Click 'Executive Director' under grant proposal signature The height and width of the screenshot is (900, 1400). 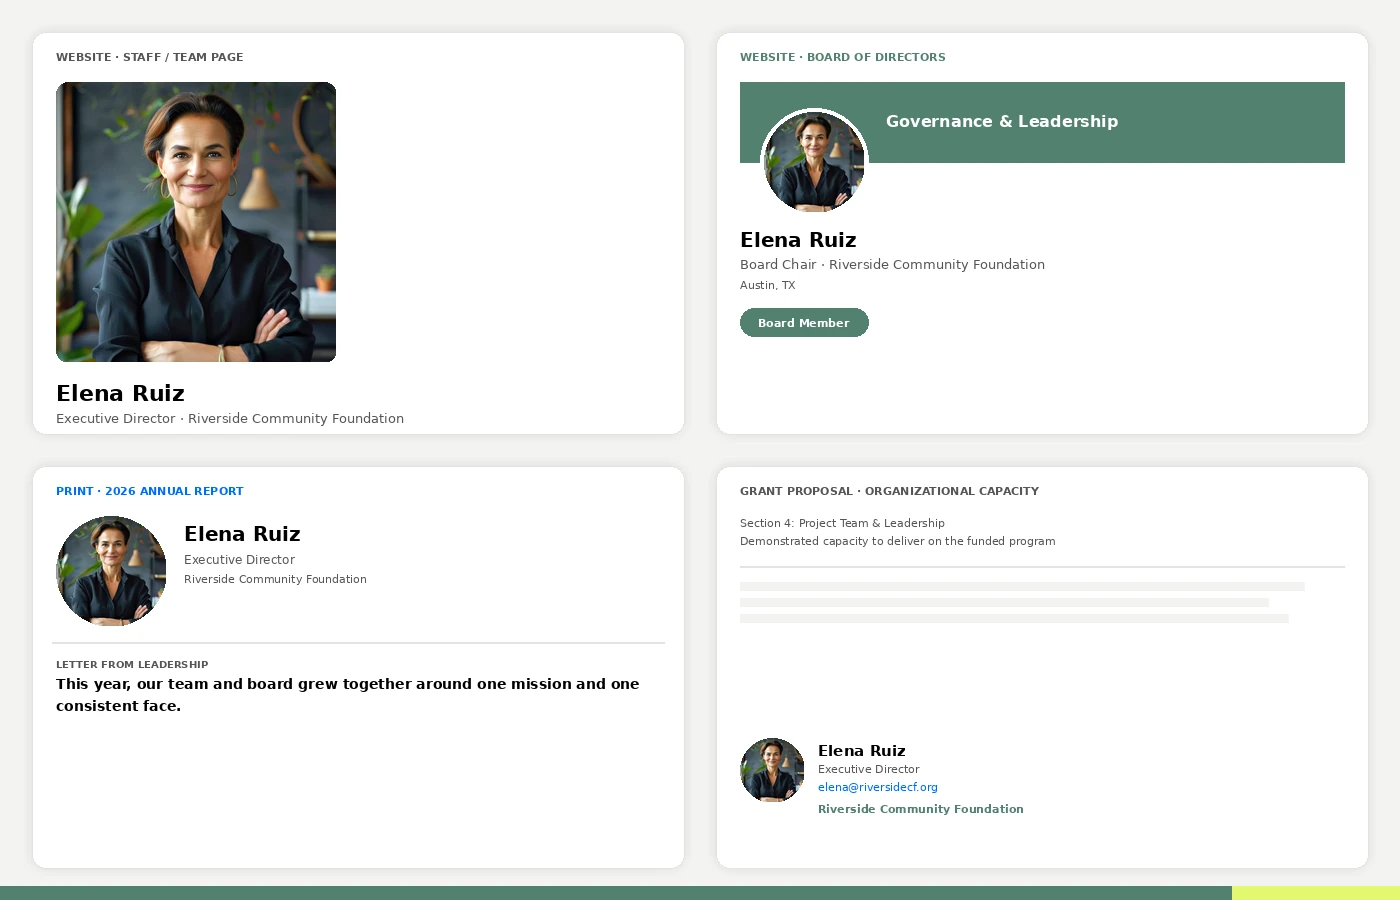tap(868, 769)
